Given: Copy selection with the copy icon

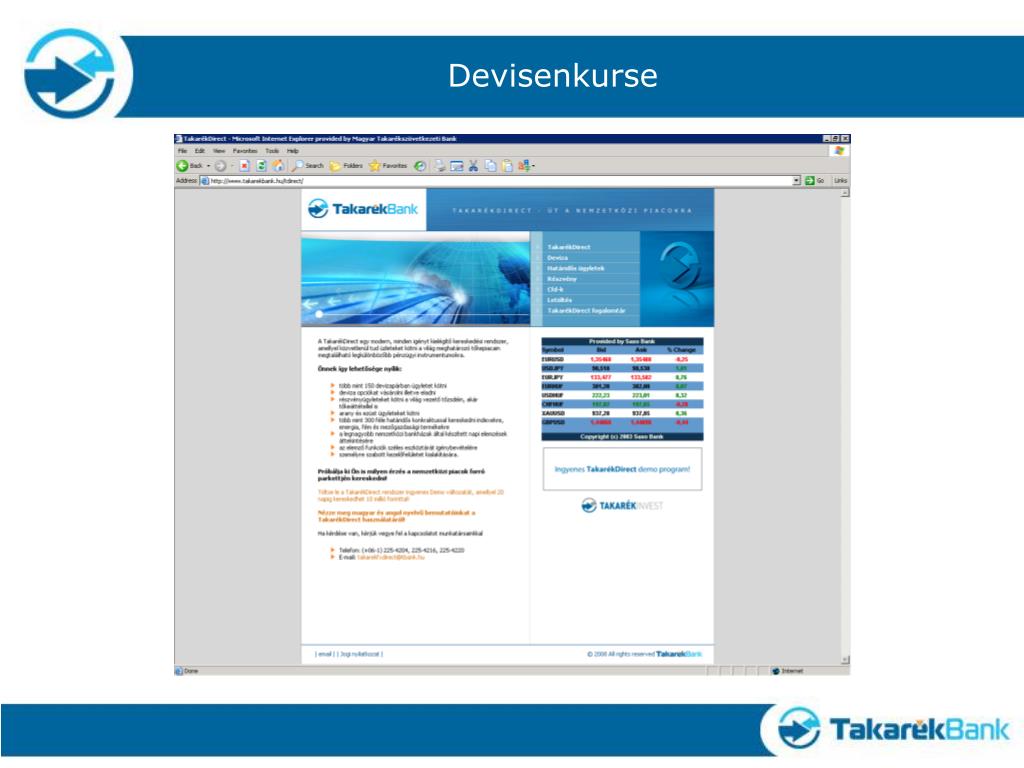Looking at the screenshot, I should pos(490,166).
